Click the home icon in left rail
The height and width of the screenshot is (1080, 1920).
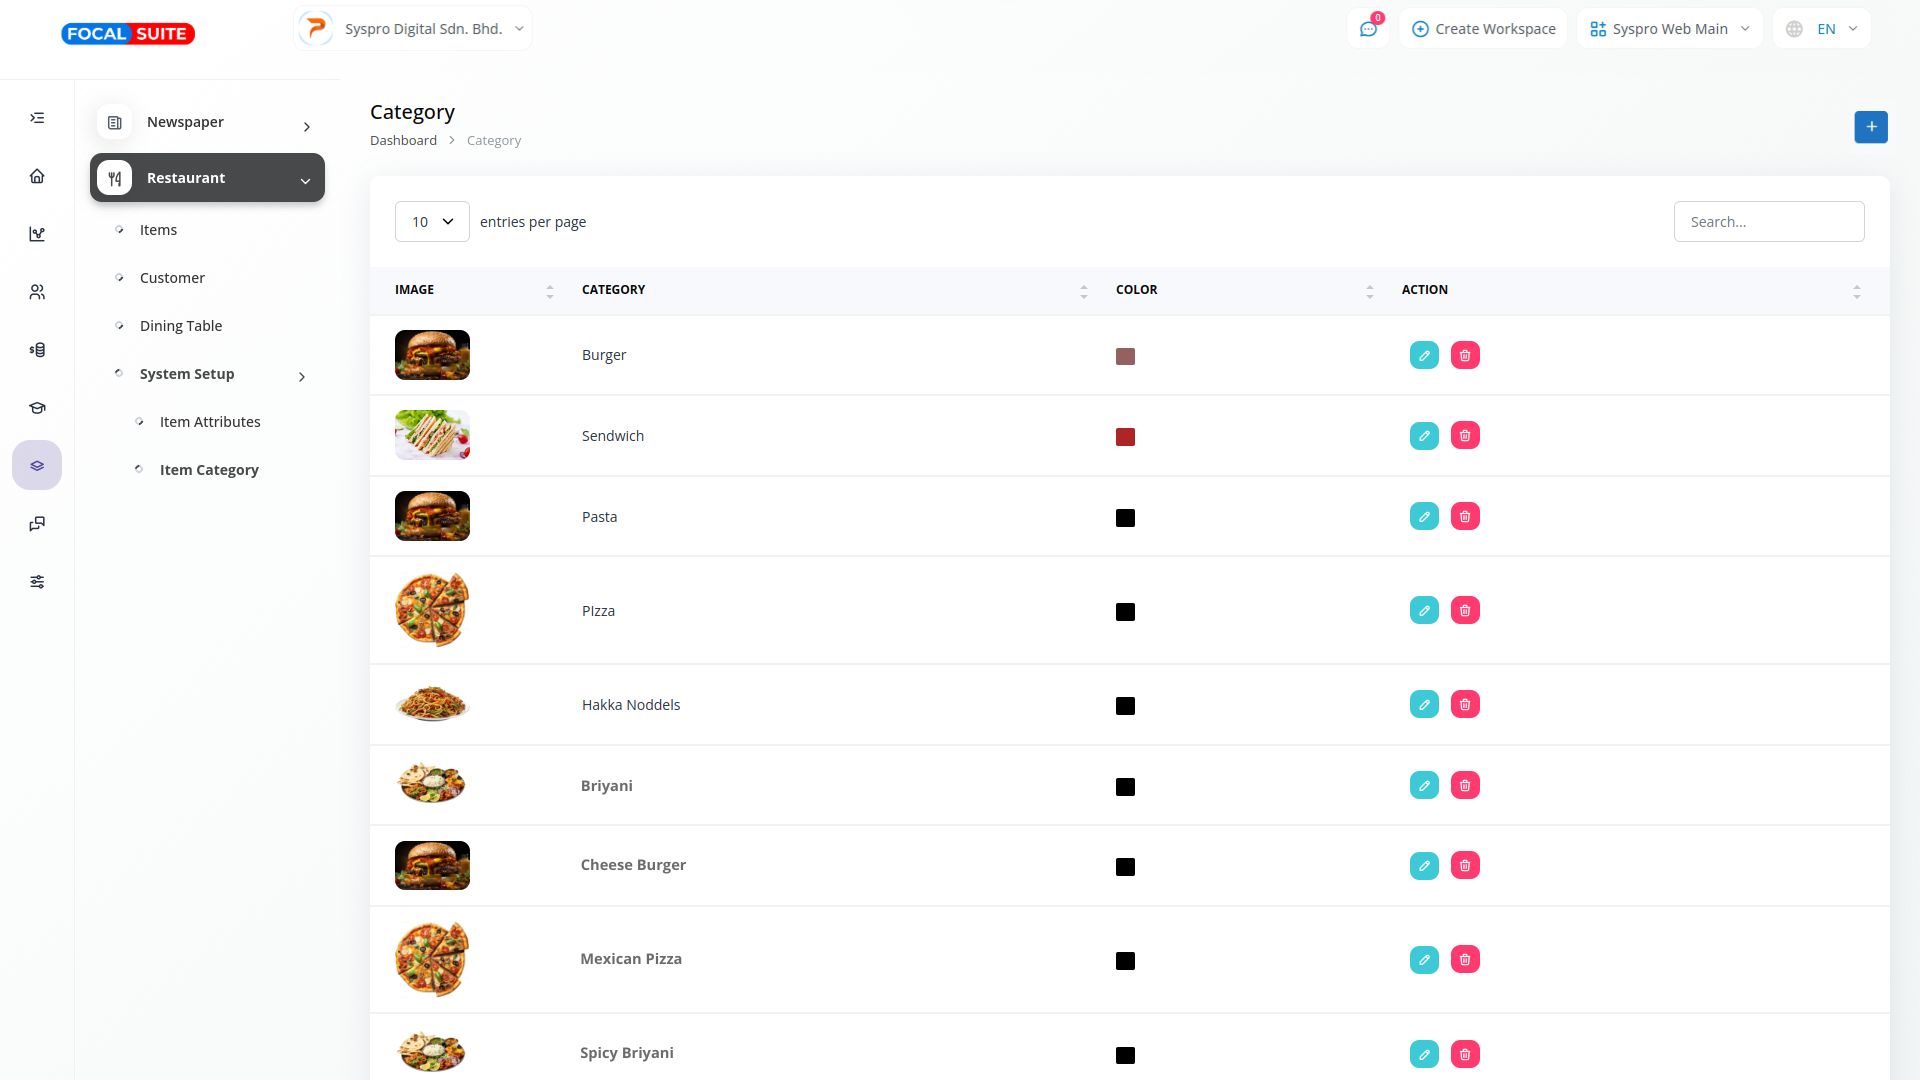[37, 176]
